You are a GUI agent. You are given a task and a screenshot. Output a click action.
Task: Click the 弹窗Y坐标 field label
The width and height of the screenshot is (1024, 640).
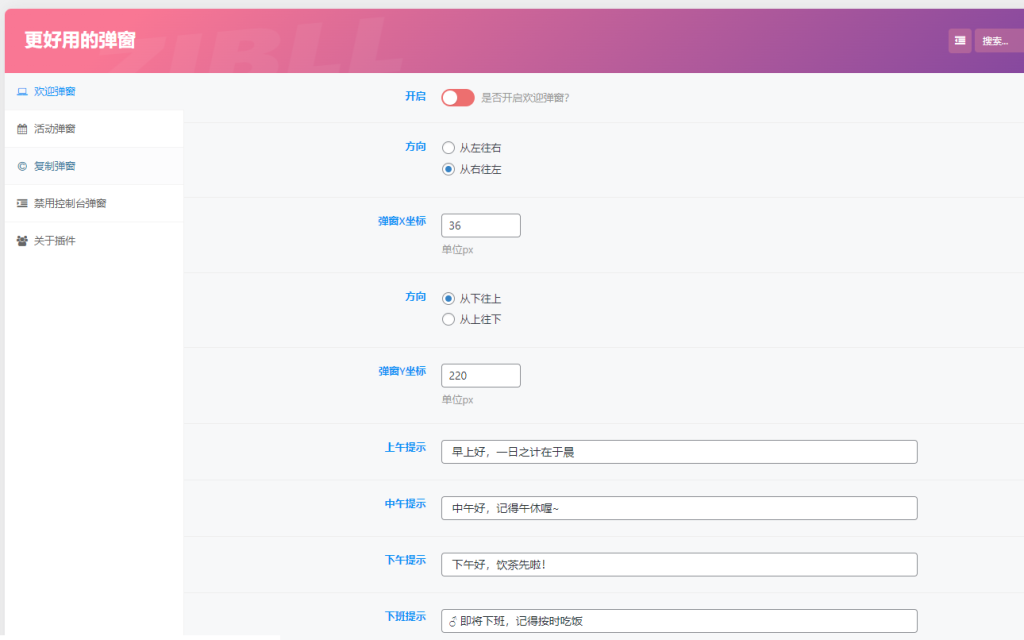(402, 371)
